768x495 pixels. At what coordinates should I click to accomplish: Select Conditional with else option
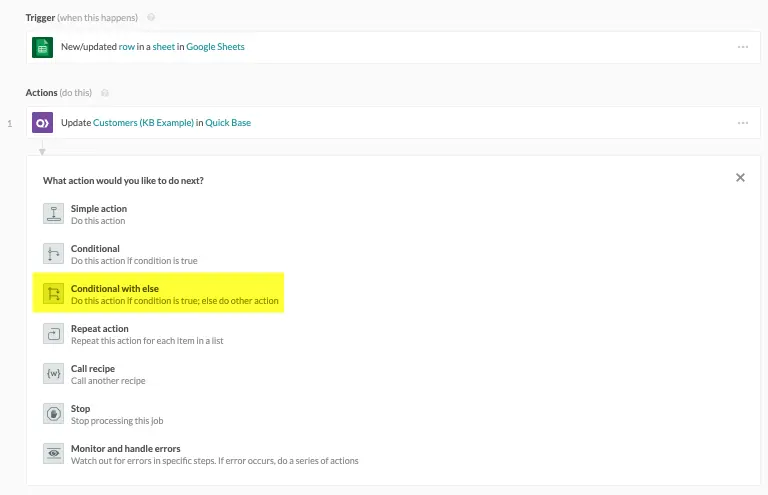click(x=158, y=293)
